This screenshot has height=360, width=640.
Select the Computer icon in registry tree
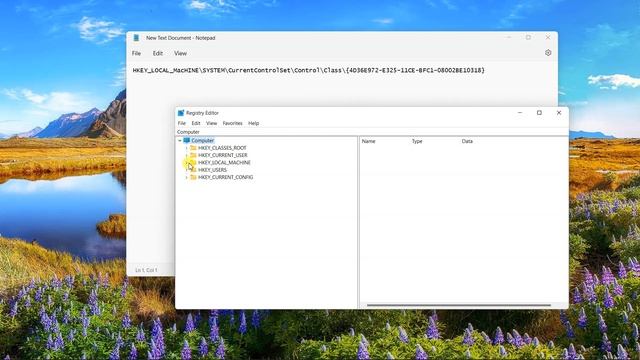click(x=187, y=141)
